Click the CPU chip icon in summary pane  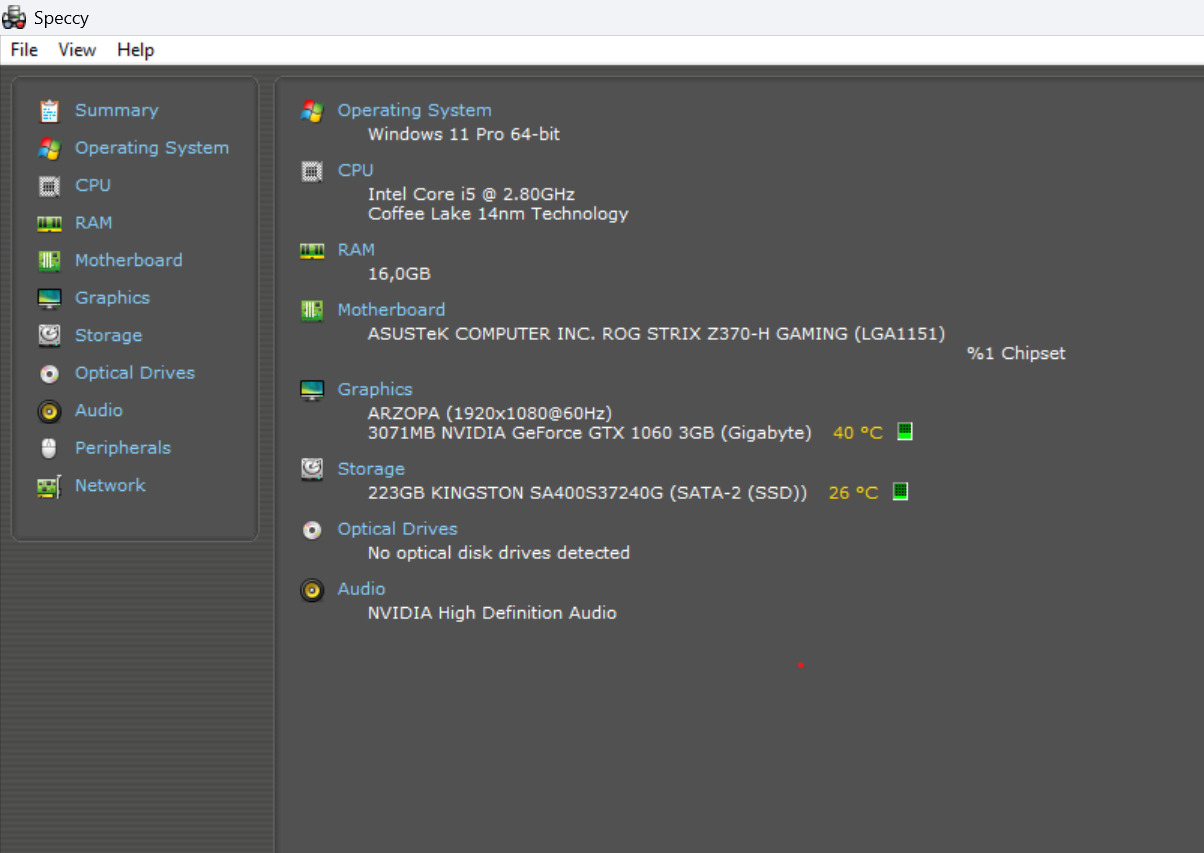coord(312,171)
